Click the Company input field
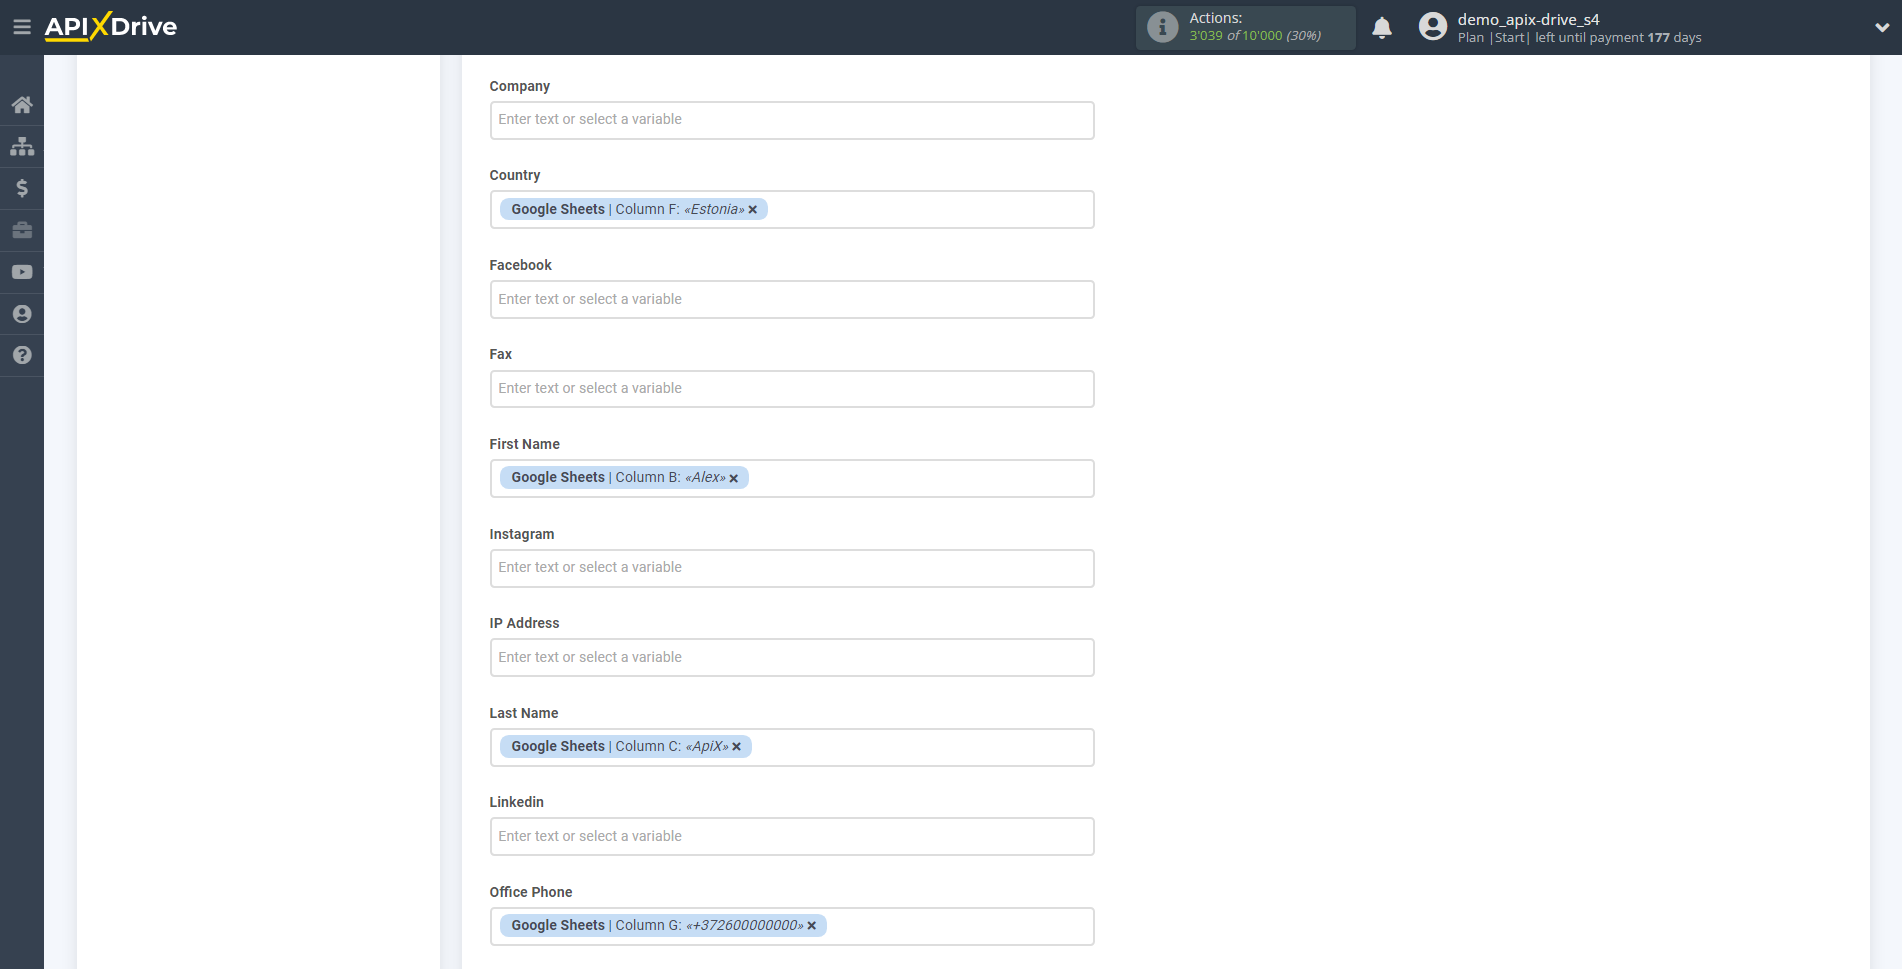This screenshot has width=1902, height=969. coord(792,120)
